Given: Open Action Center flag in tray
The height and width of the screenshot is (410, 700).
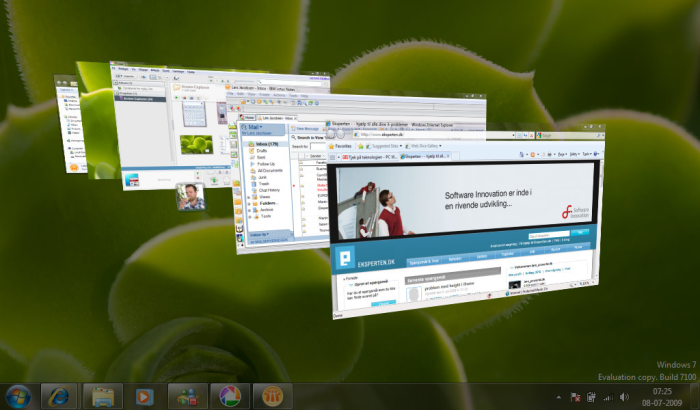Looking at the screenshot, I should 575,397.
